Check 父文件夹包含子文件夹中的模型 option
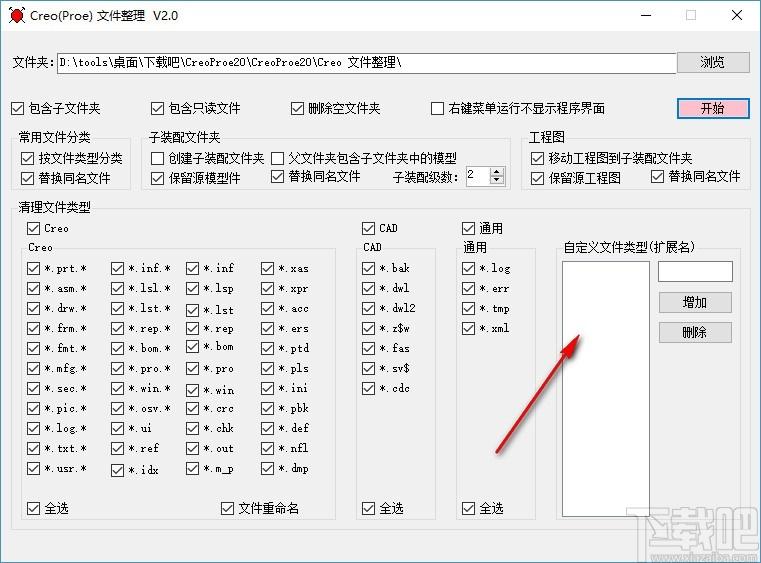Viewport: 761px width, 563px height. tap(278, 158)
